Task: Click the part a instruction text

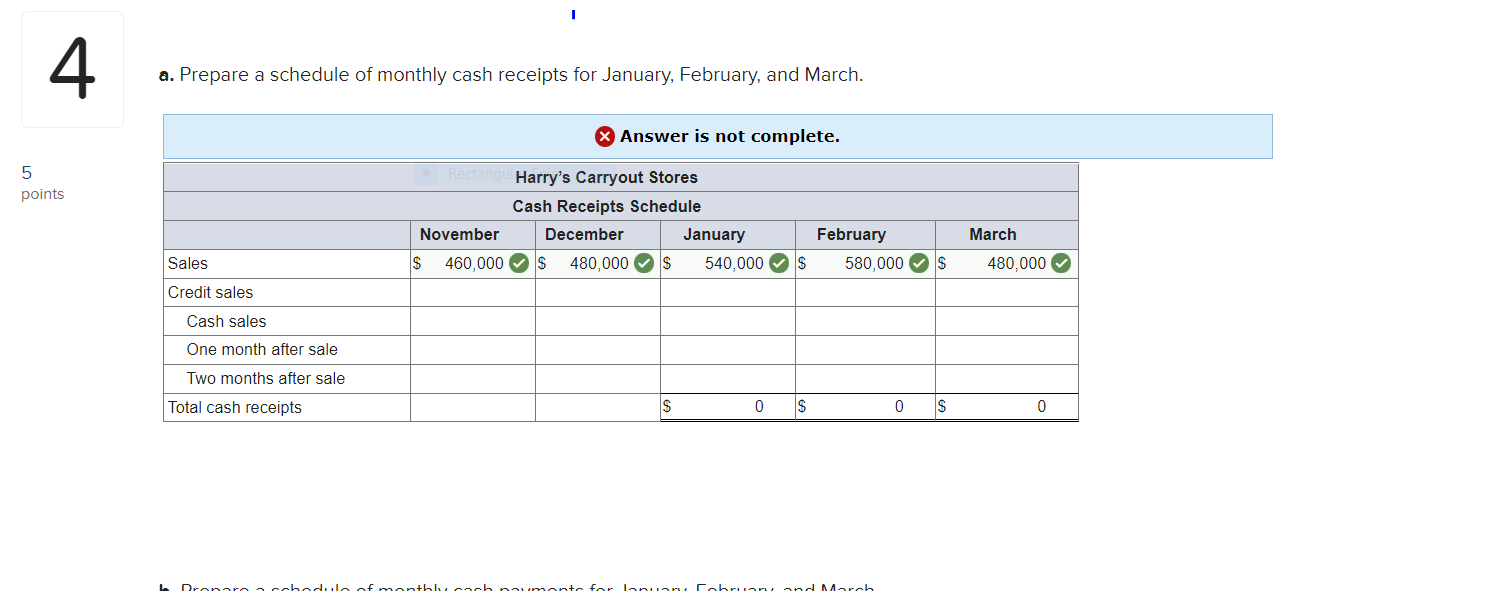Action: tap(511, 75)
